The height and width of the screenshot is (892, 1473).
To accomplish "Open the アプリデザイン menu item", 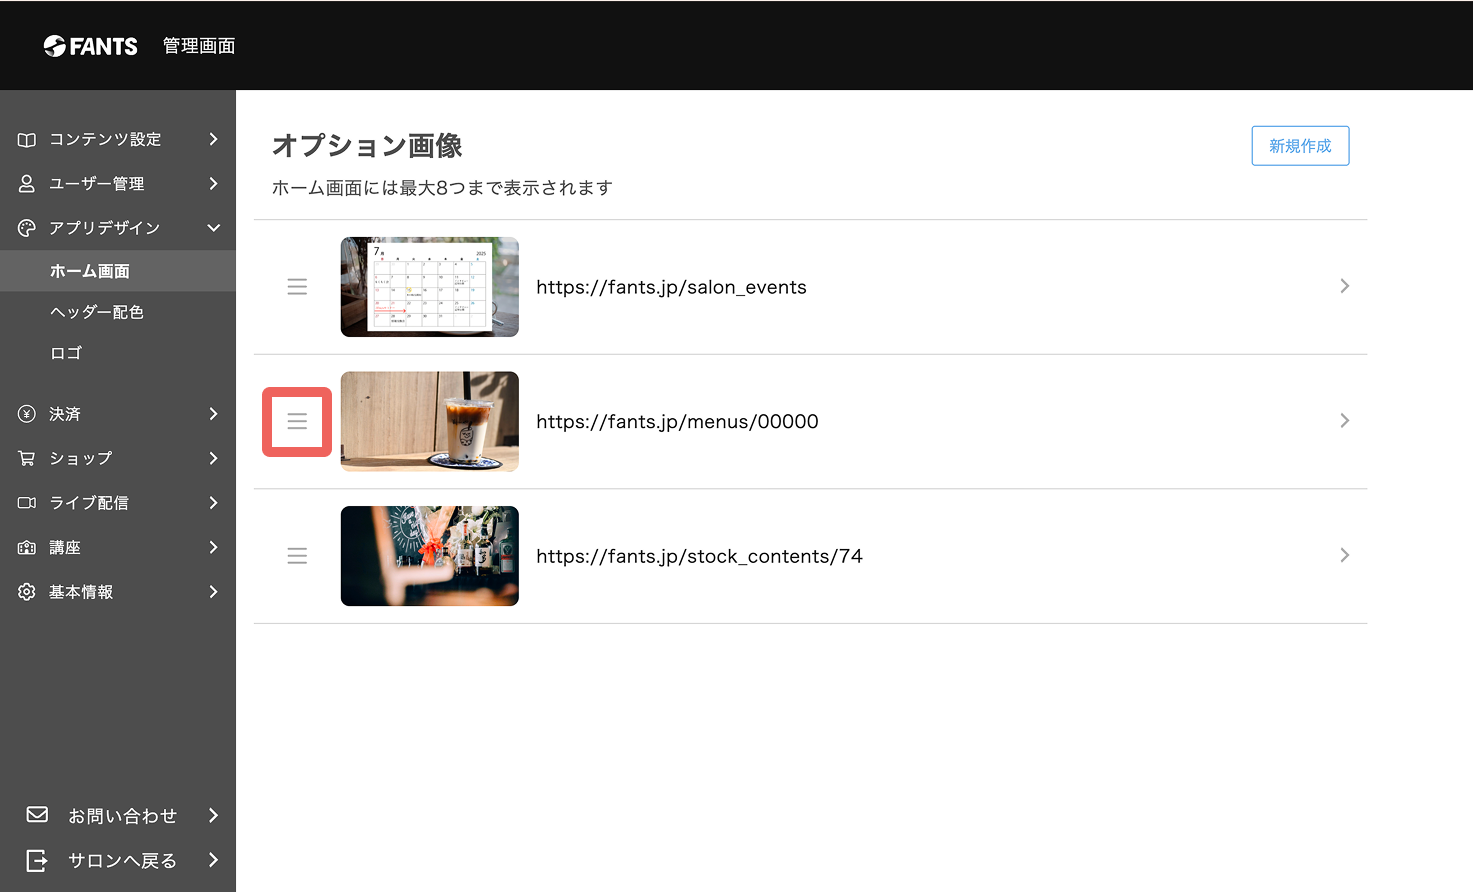I will coord(118,228).
